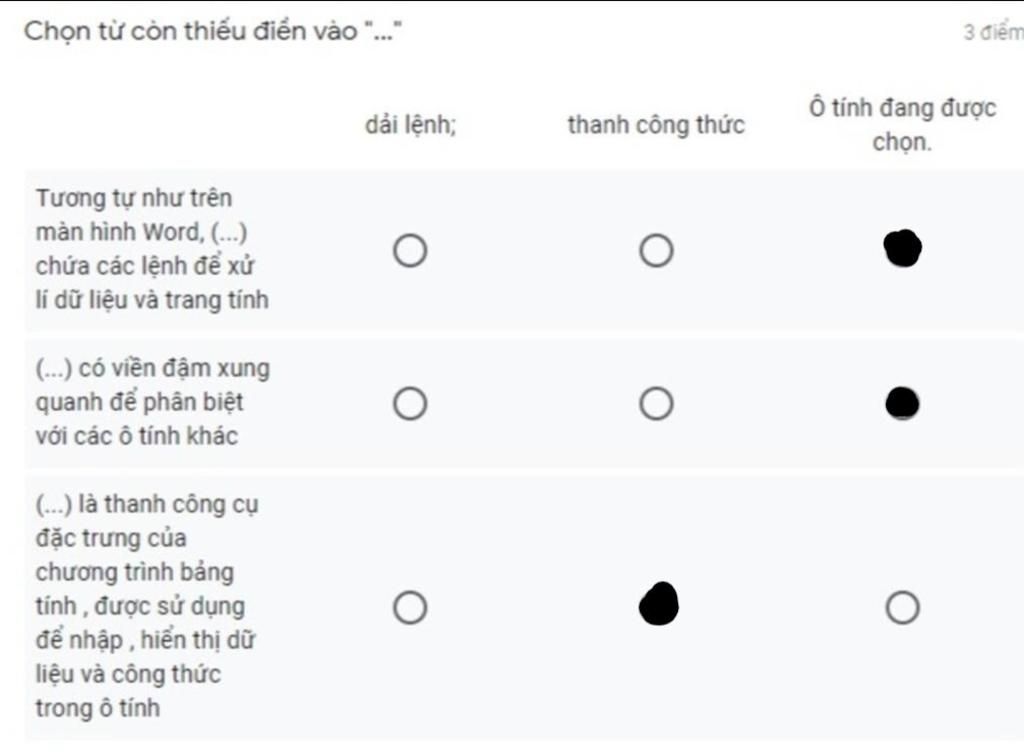Click the 'Ô tính đang được chọn.' column header

902,124
